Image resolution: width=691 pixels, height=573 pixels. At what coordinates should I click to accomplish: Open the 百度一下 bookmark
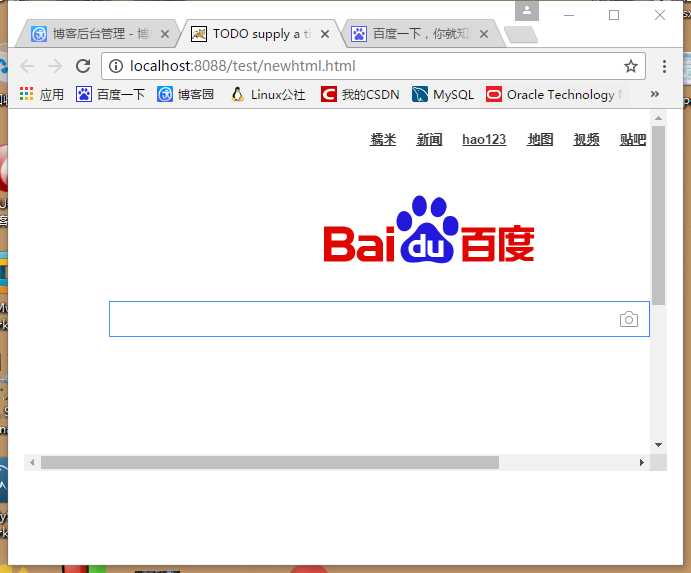[110, 94]
